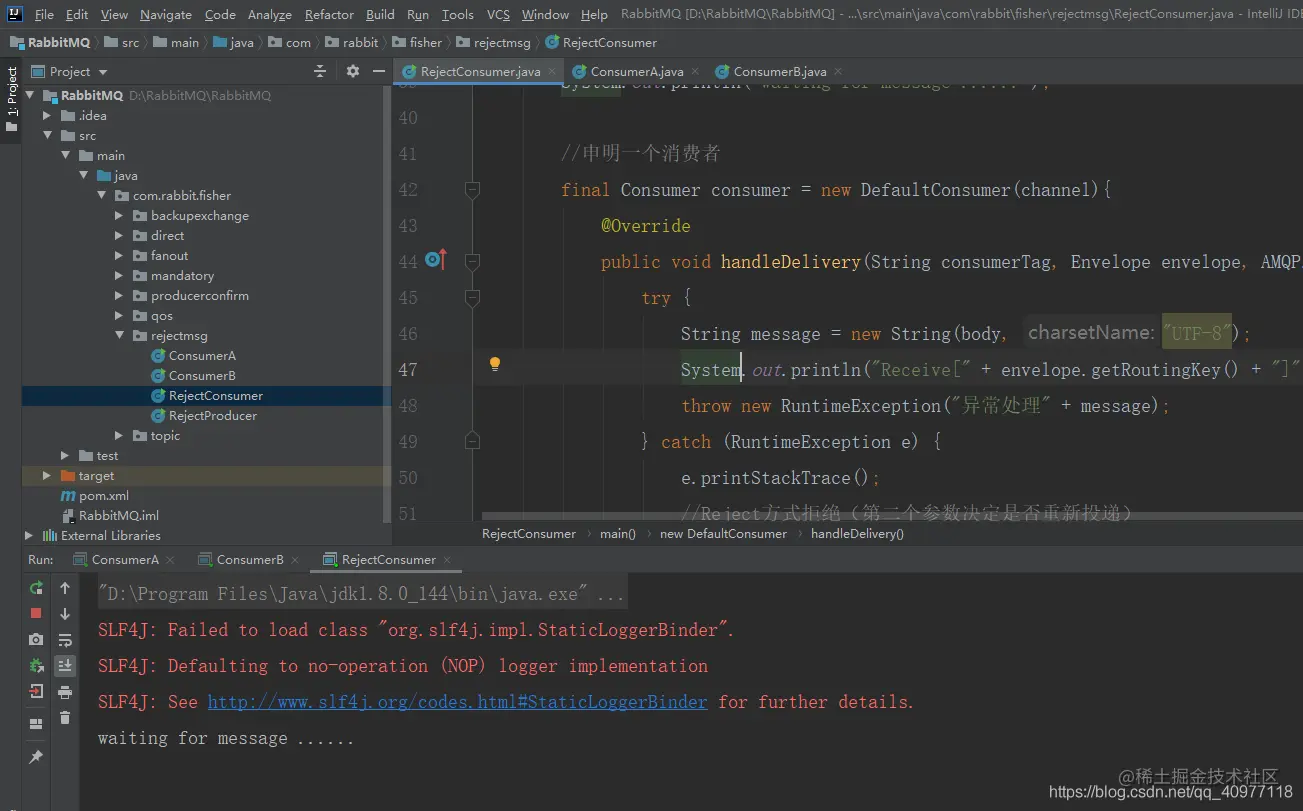The image size is (1303, 811).
Task: Open the File menu
Action: click(x=44, y=15)
